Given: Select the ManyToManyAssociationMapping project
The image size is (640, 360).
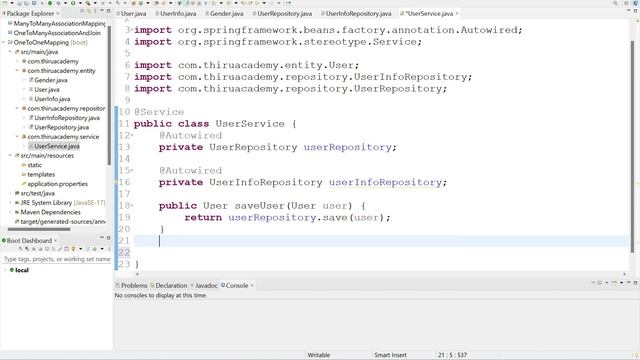Looking at the screenshot, I should [59, 24].
